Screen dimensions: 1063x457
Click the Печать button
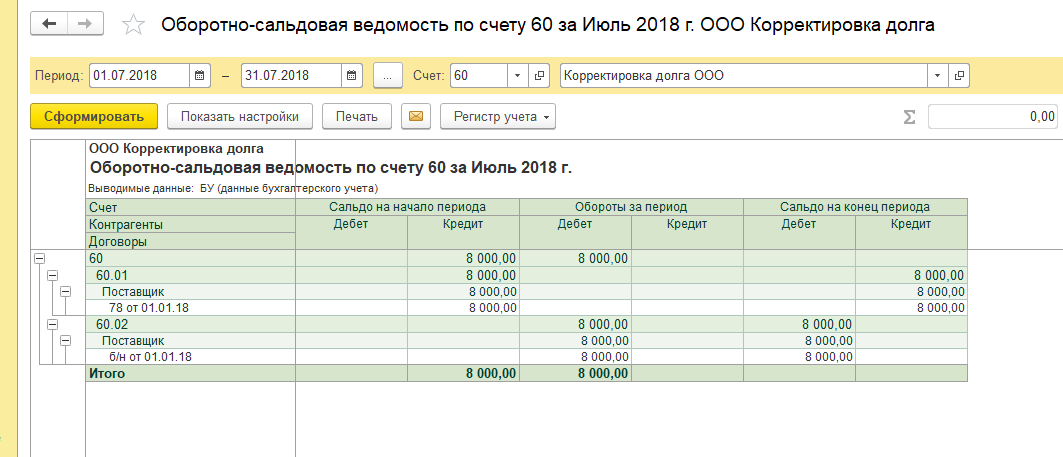[357, 117]
